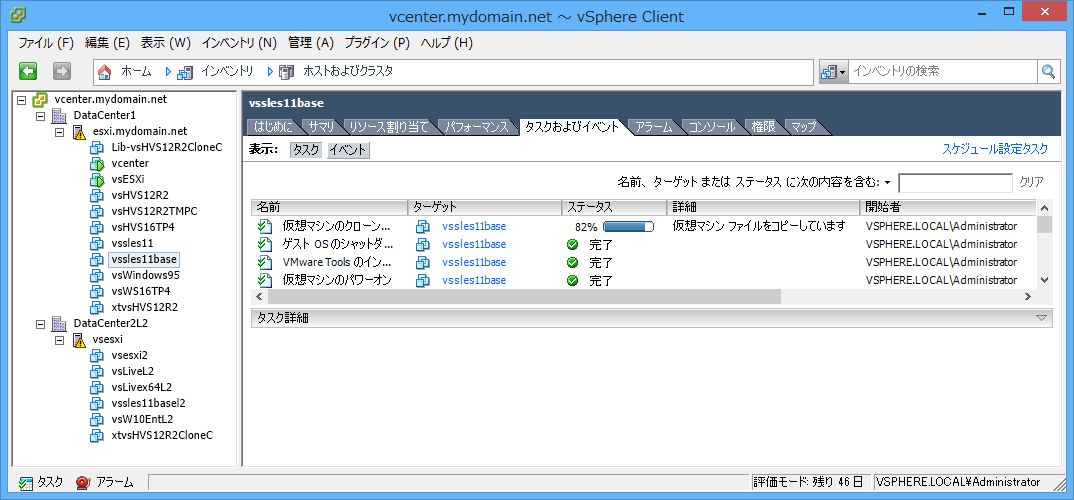This screenshot has height=500, width=1074.
Task: Click the vcenter.mydomain.net server icon in tree
Action: coord(40,99)
